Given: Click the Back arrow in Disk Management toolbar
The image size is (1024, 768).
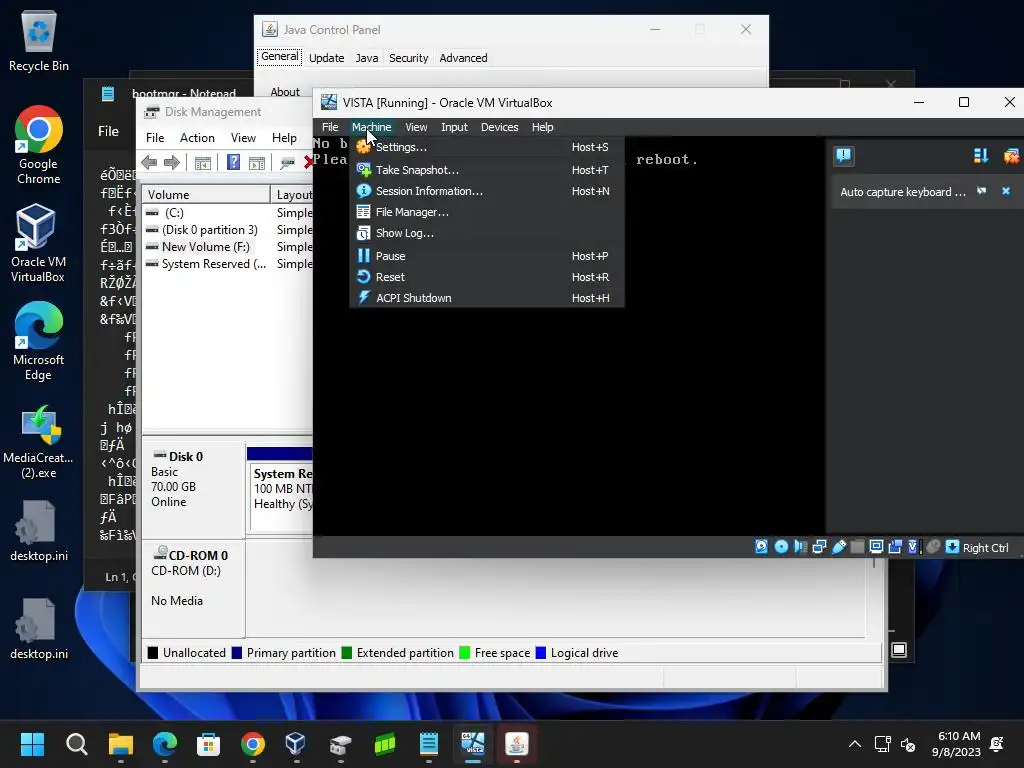Looking at the screenshot, I should click(x=149, y=163).
